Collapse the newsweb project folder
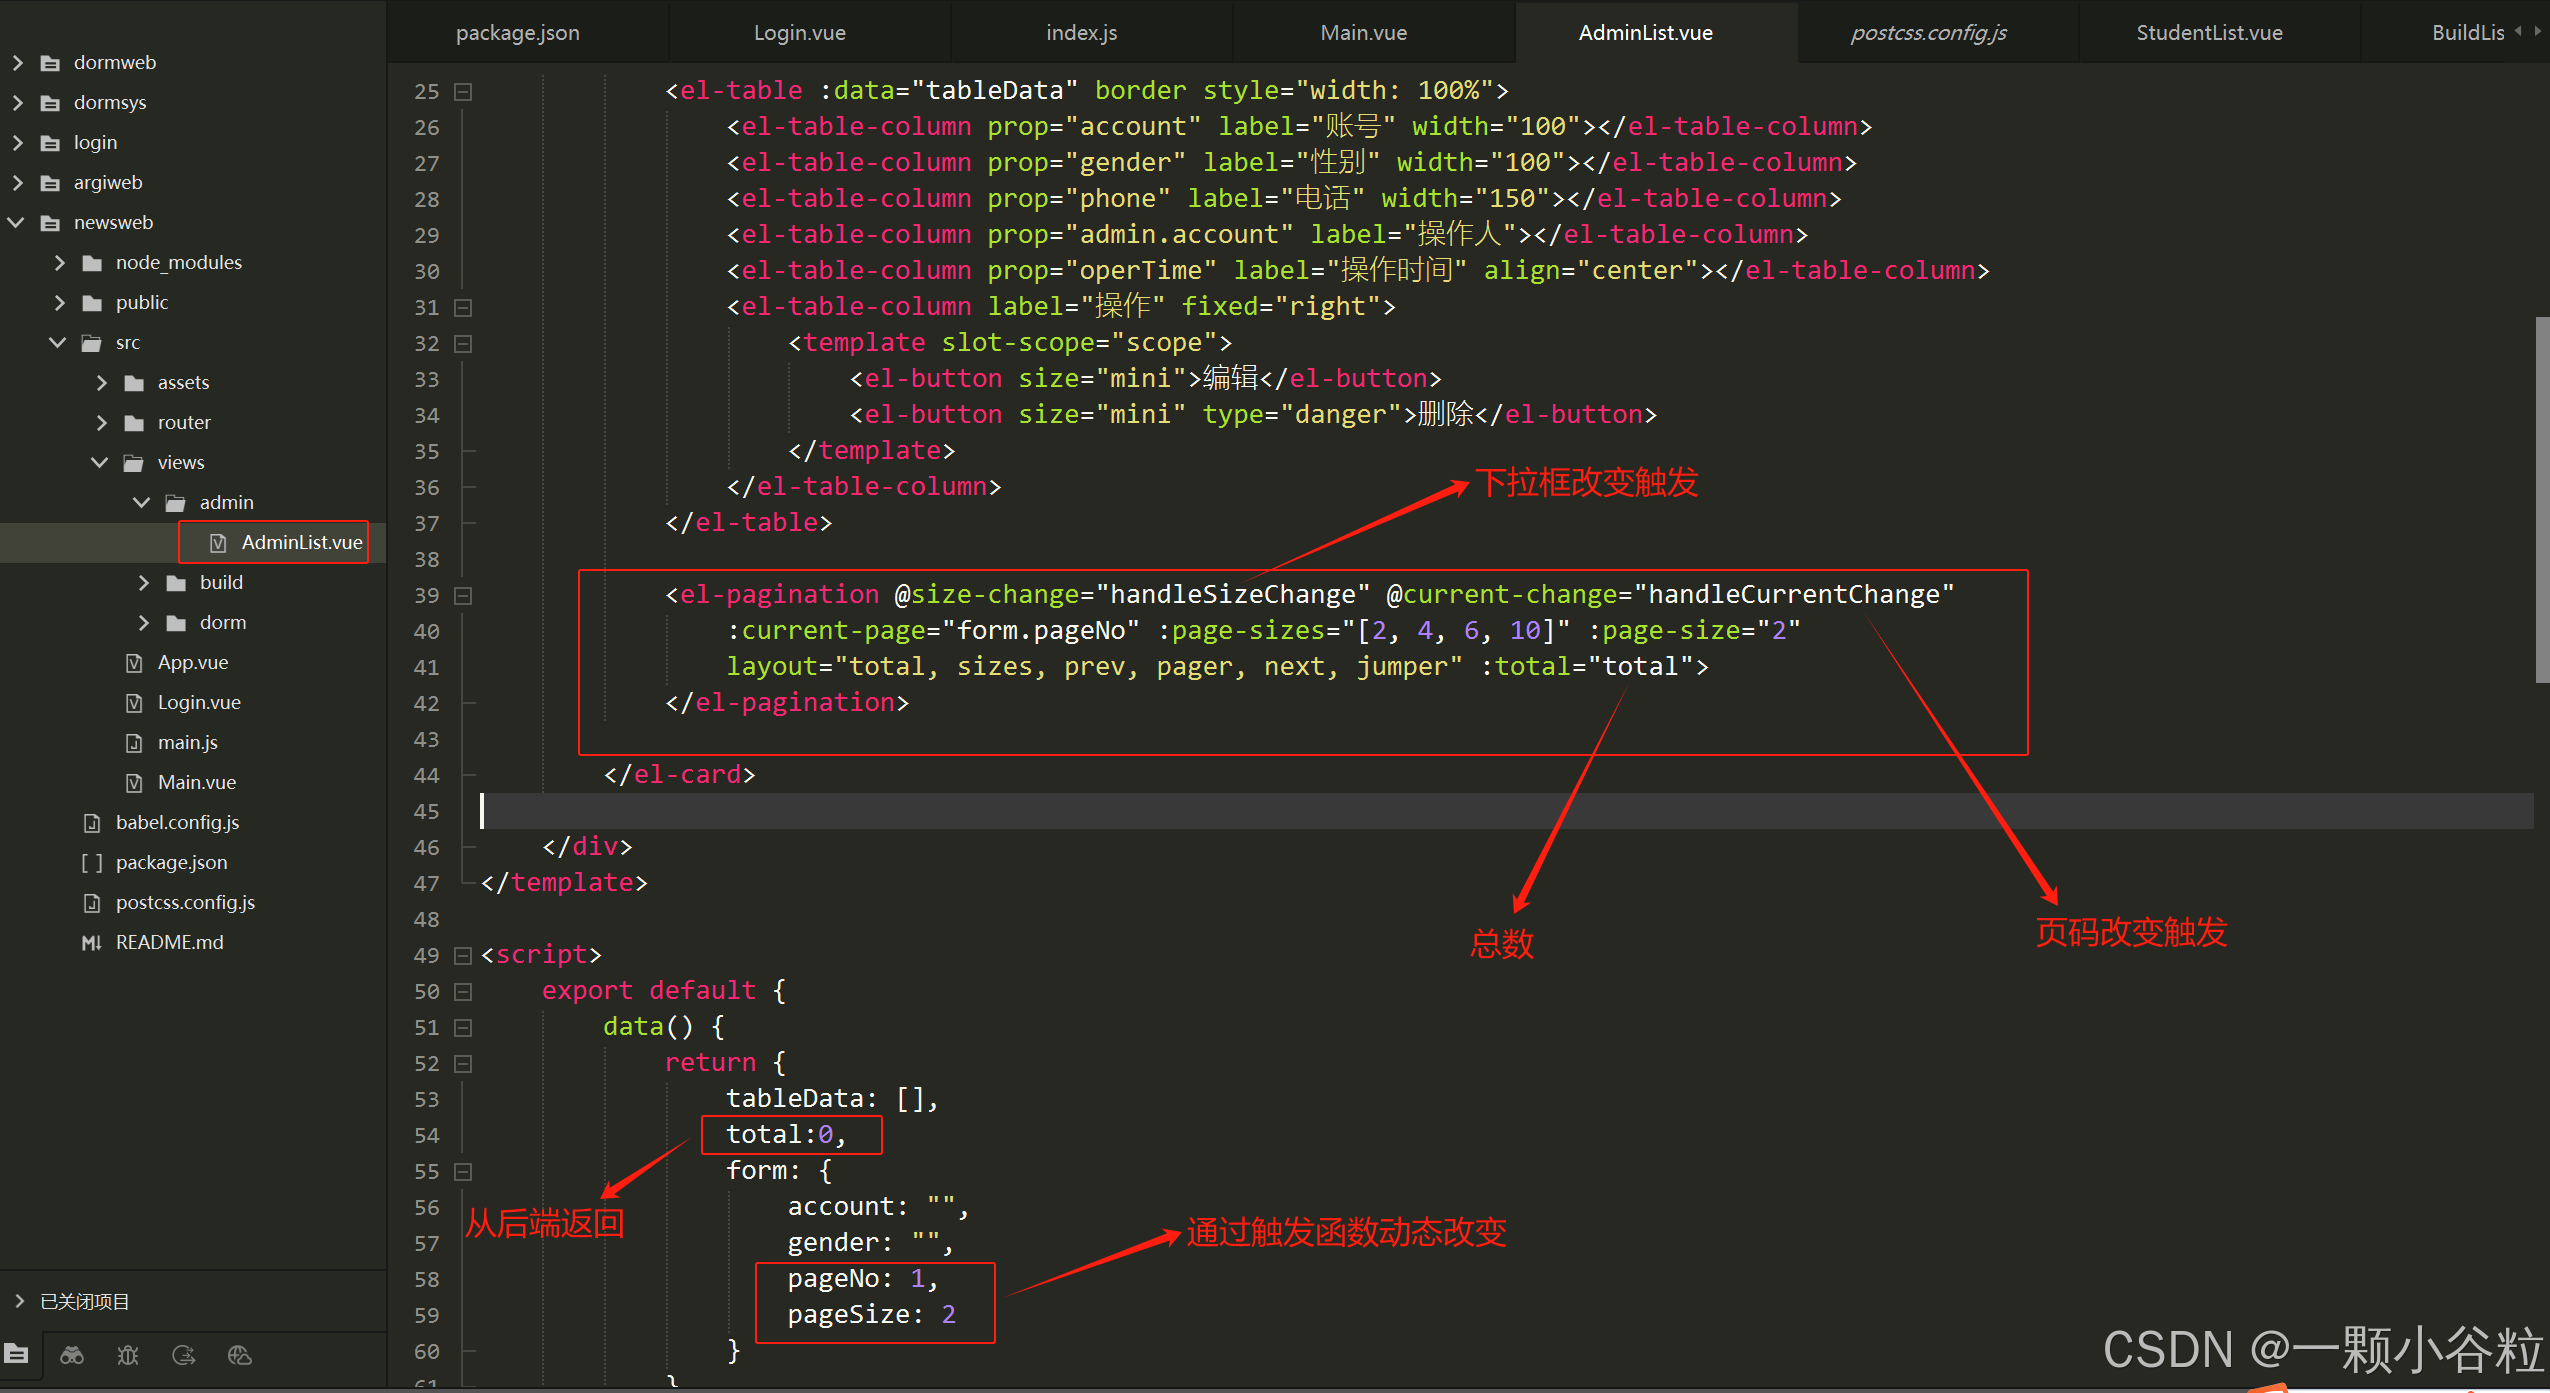 (x=17, y=222)
